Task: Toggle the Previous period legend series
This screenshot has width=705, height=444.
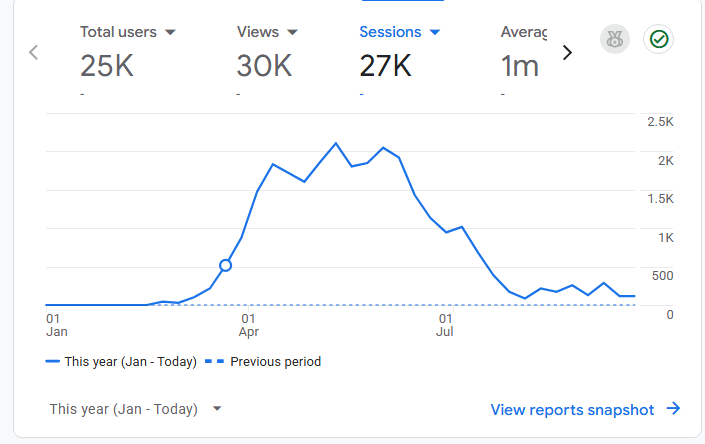Action: pos(263,362)
